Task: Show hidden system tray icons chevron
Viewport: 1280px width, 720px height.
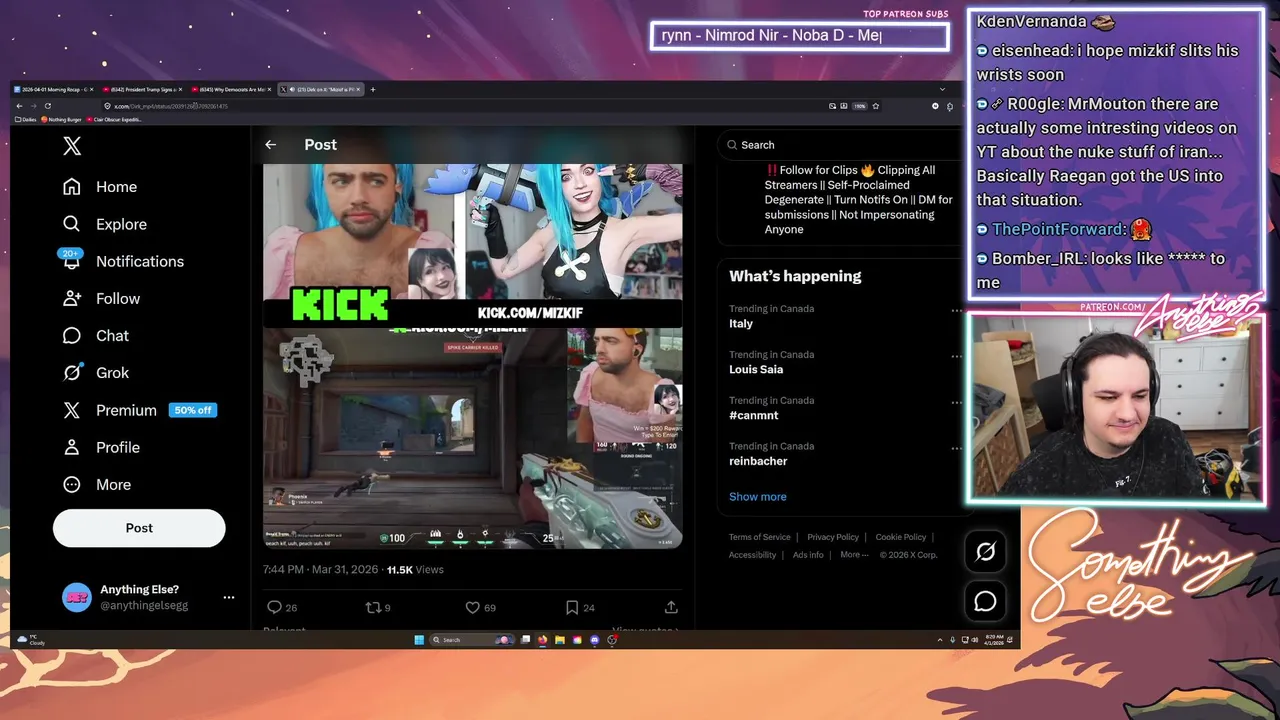Action: point(940,640)
